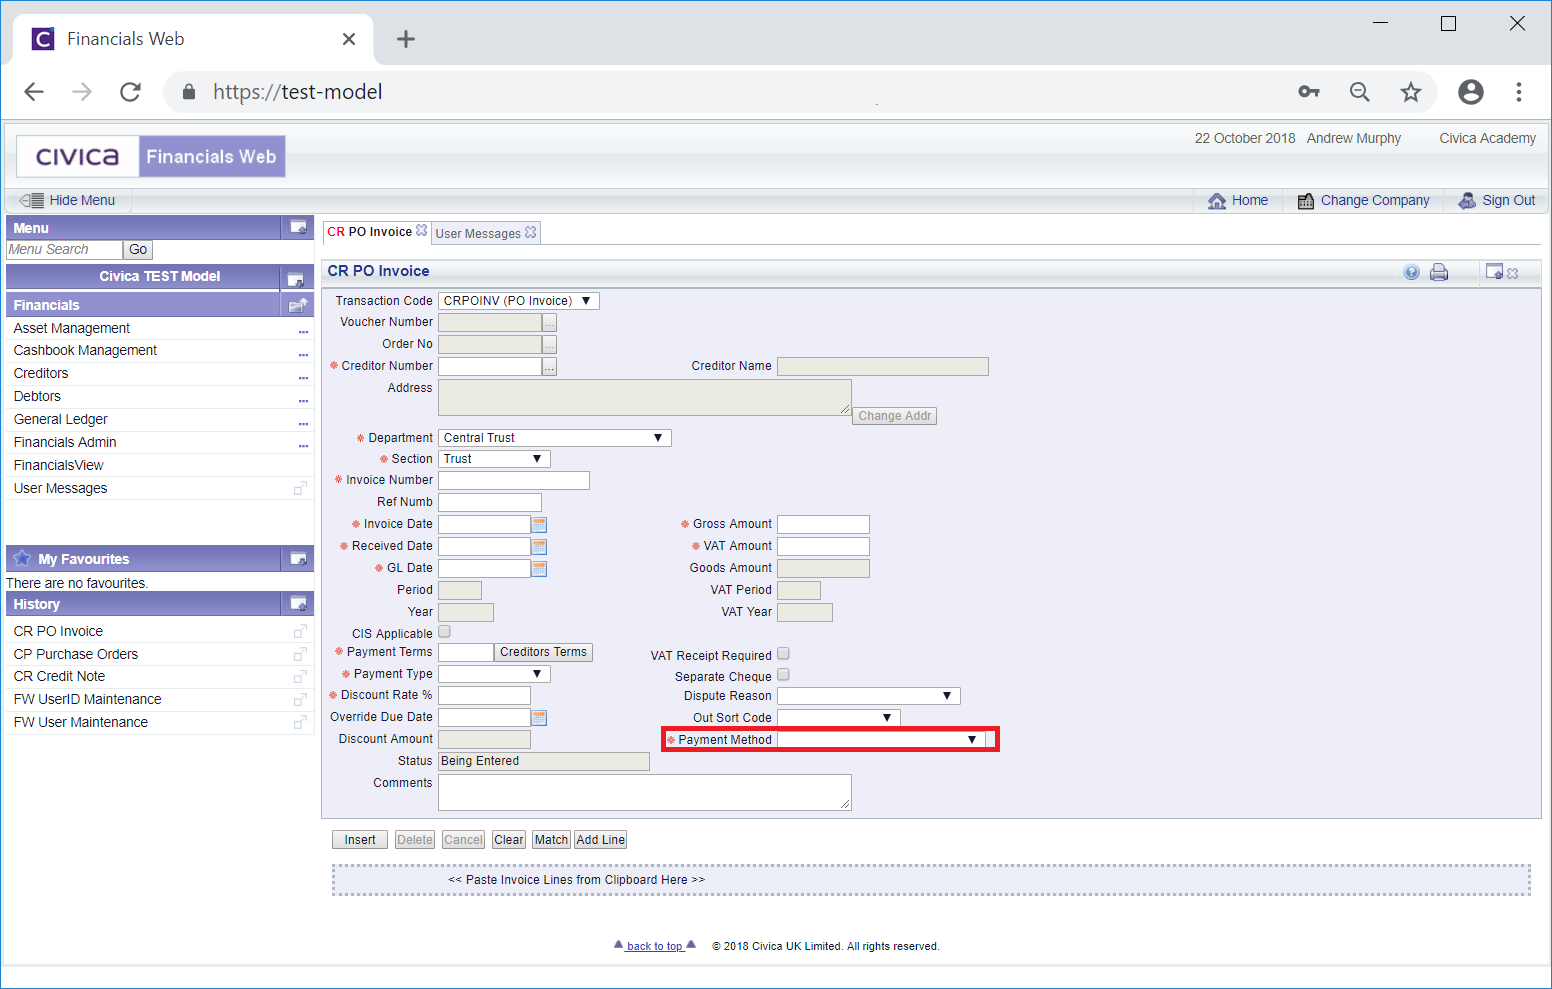Click the browser saved password key icon
Viewport: 1552px width, 989px height.
(x=1309, y=92)
